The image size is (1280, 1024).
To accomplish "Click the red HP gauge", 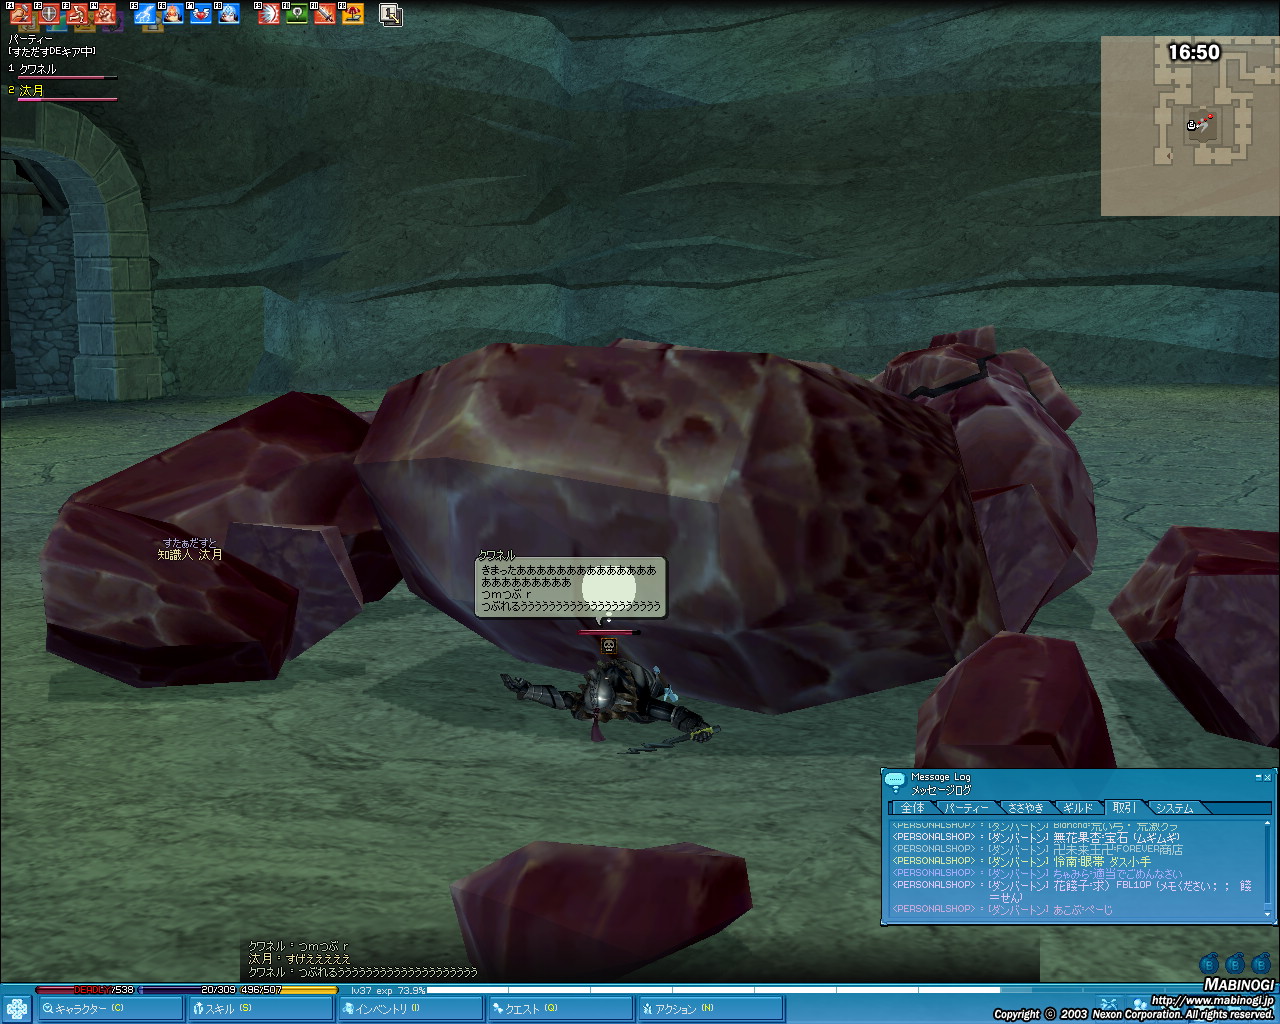I will pos(85,990).
